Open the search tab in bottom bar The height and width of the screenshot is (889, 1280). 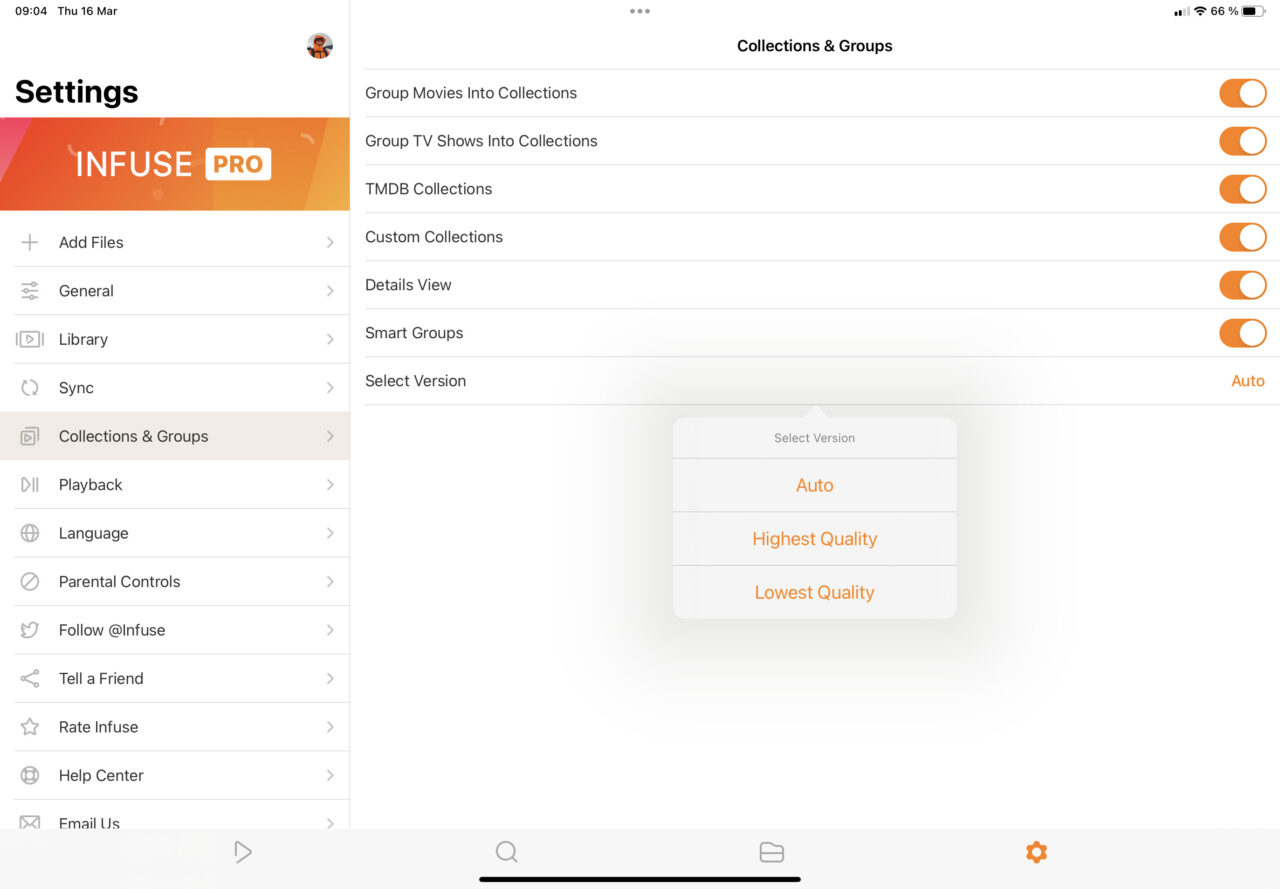507,852
